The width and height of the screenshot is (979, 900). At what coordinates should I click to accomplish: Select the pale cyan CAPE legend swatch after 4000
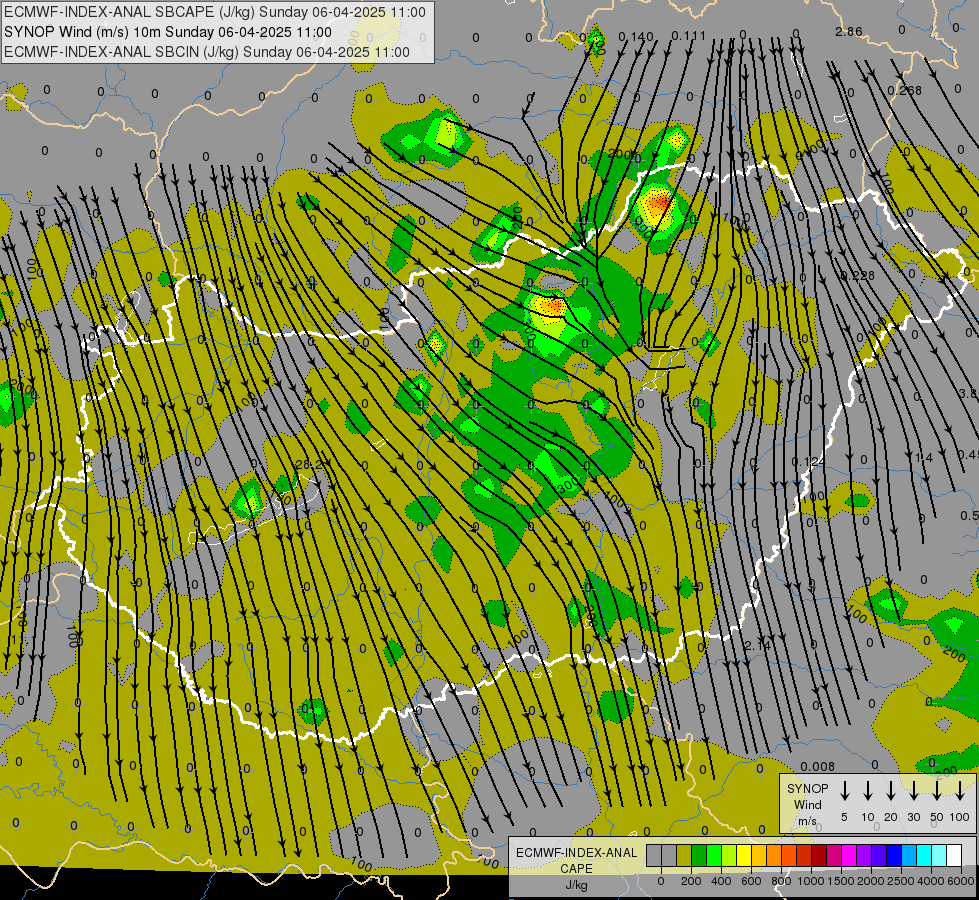click(938, 855)
